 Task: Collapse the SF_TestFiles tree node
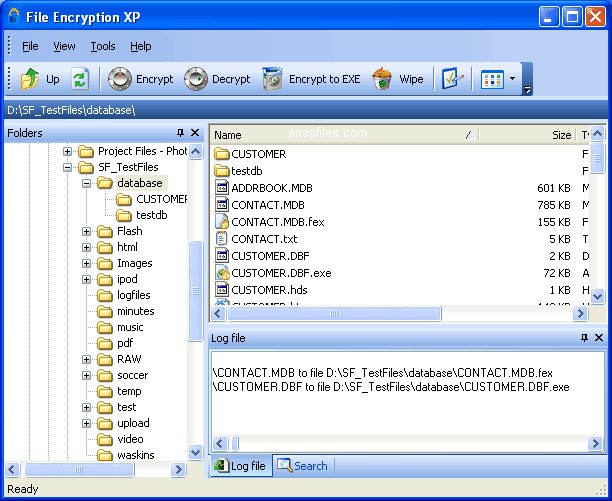click(67, 167)
